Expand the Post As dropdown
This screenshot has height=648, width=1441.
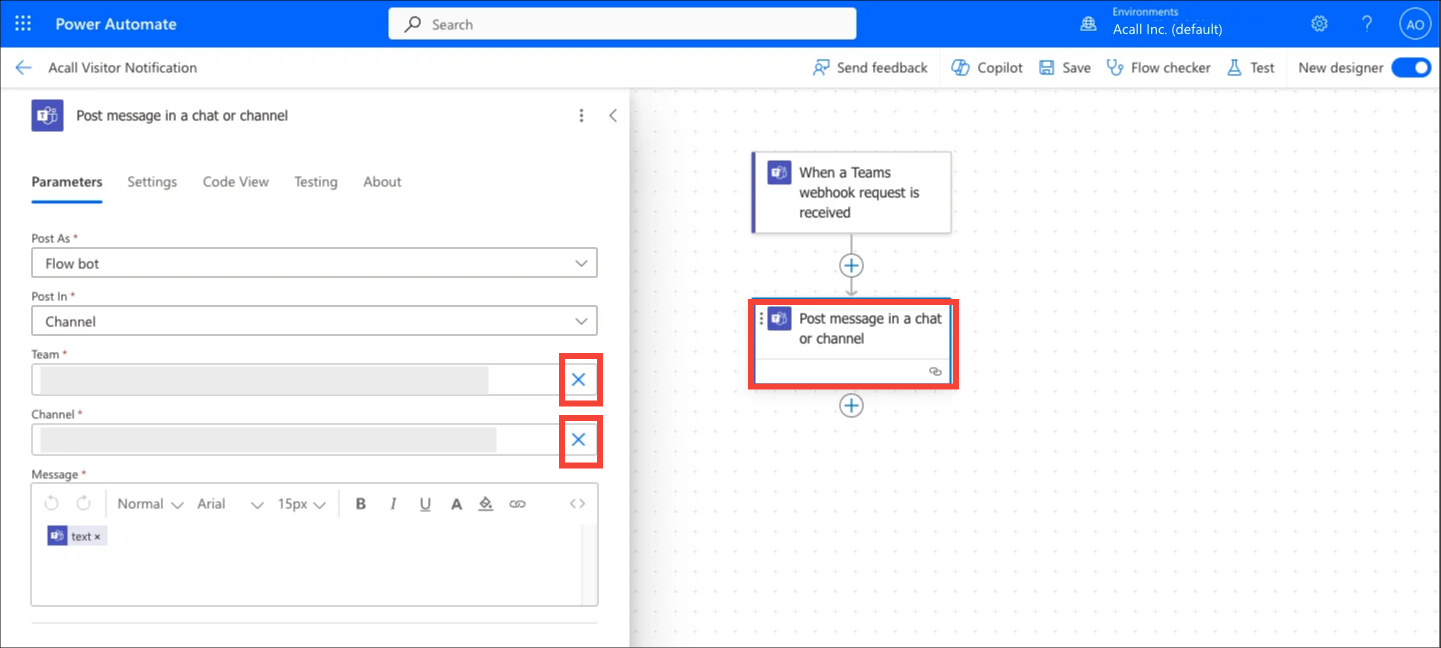(x=314, y=264)
